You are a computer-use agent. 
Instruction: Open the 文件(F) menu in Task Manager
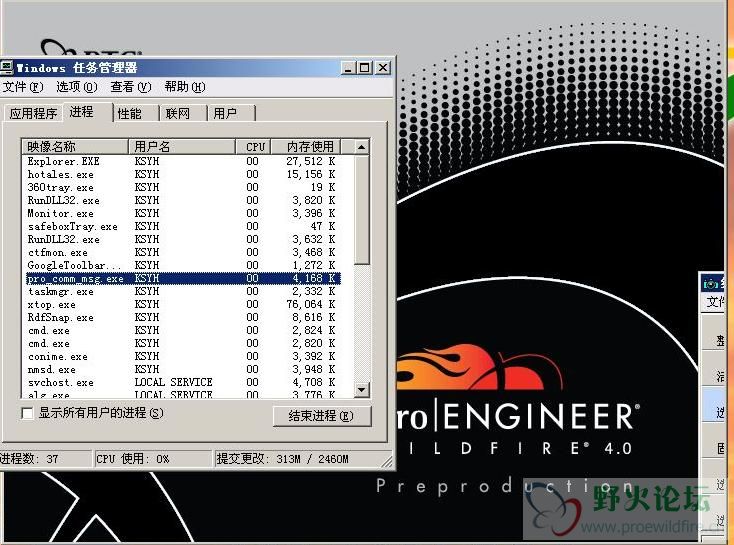click(x=22, y=87)
